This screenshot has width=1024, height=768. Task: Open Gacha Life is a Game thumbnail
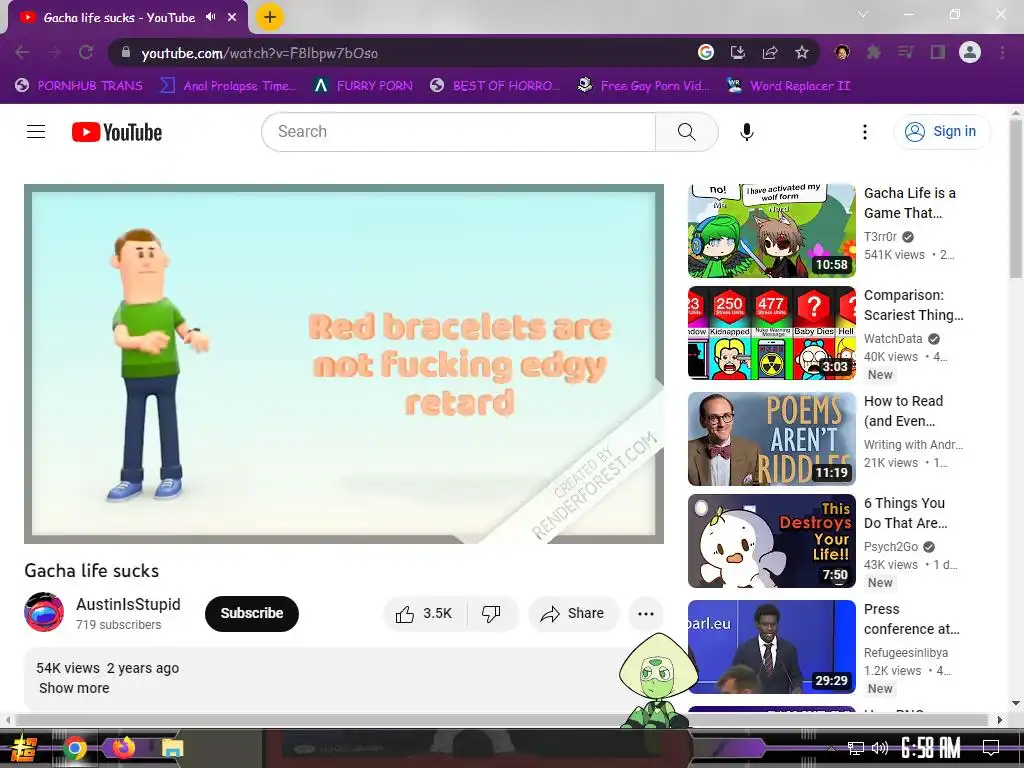tap(771, 231)
